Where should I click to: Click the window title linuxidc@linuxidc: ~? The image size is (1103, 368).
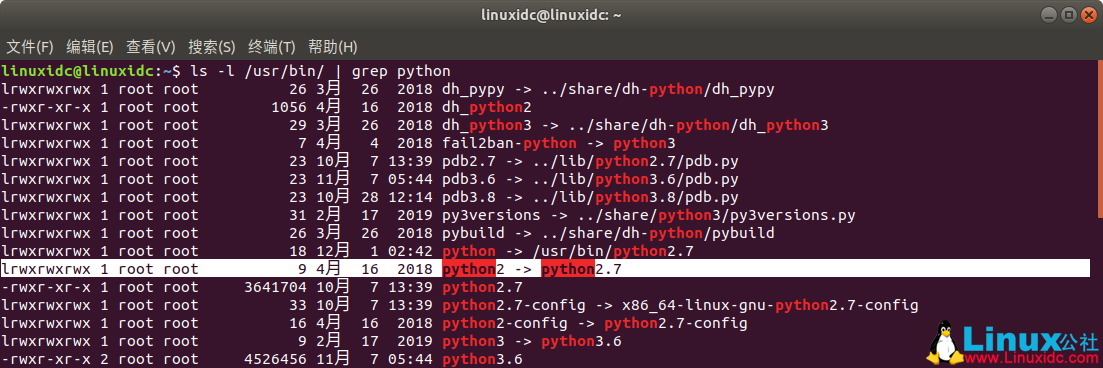tap(551, 15)
